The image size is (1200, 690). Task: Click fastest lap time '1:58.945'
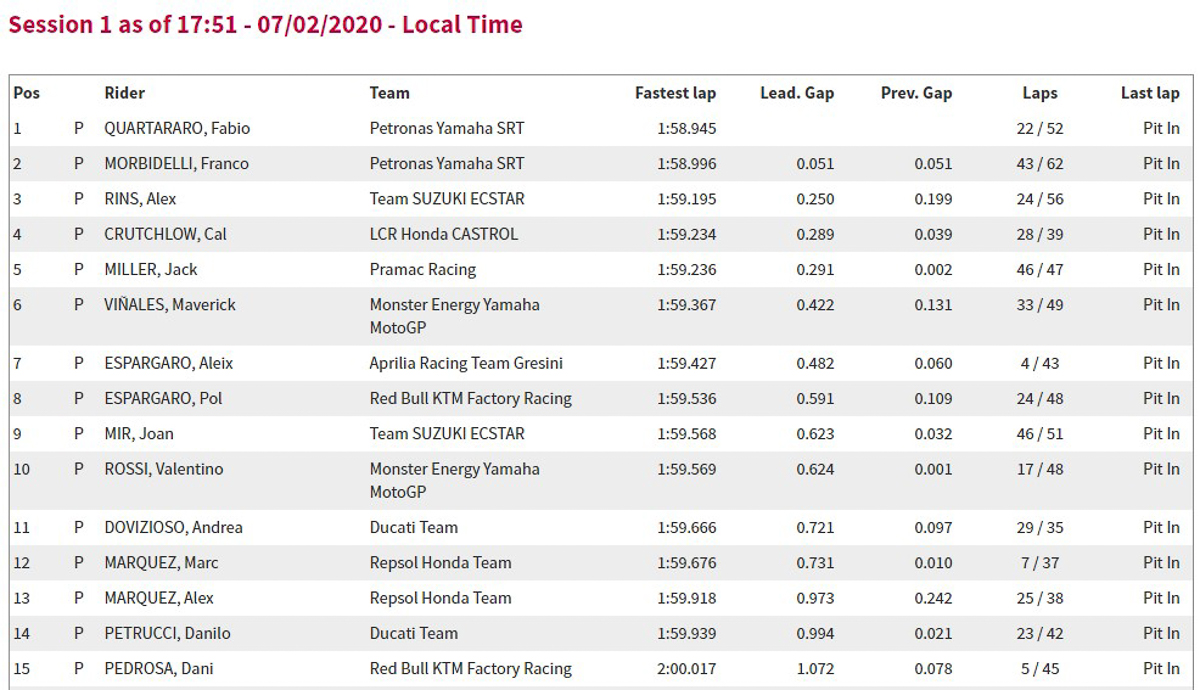(x=687, y=128)
